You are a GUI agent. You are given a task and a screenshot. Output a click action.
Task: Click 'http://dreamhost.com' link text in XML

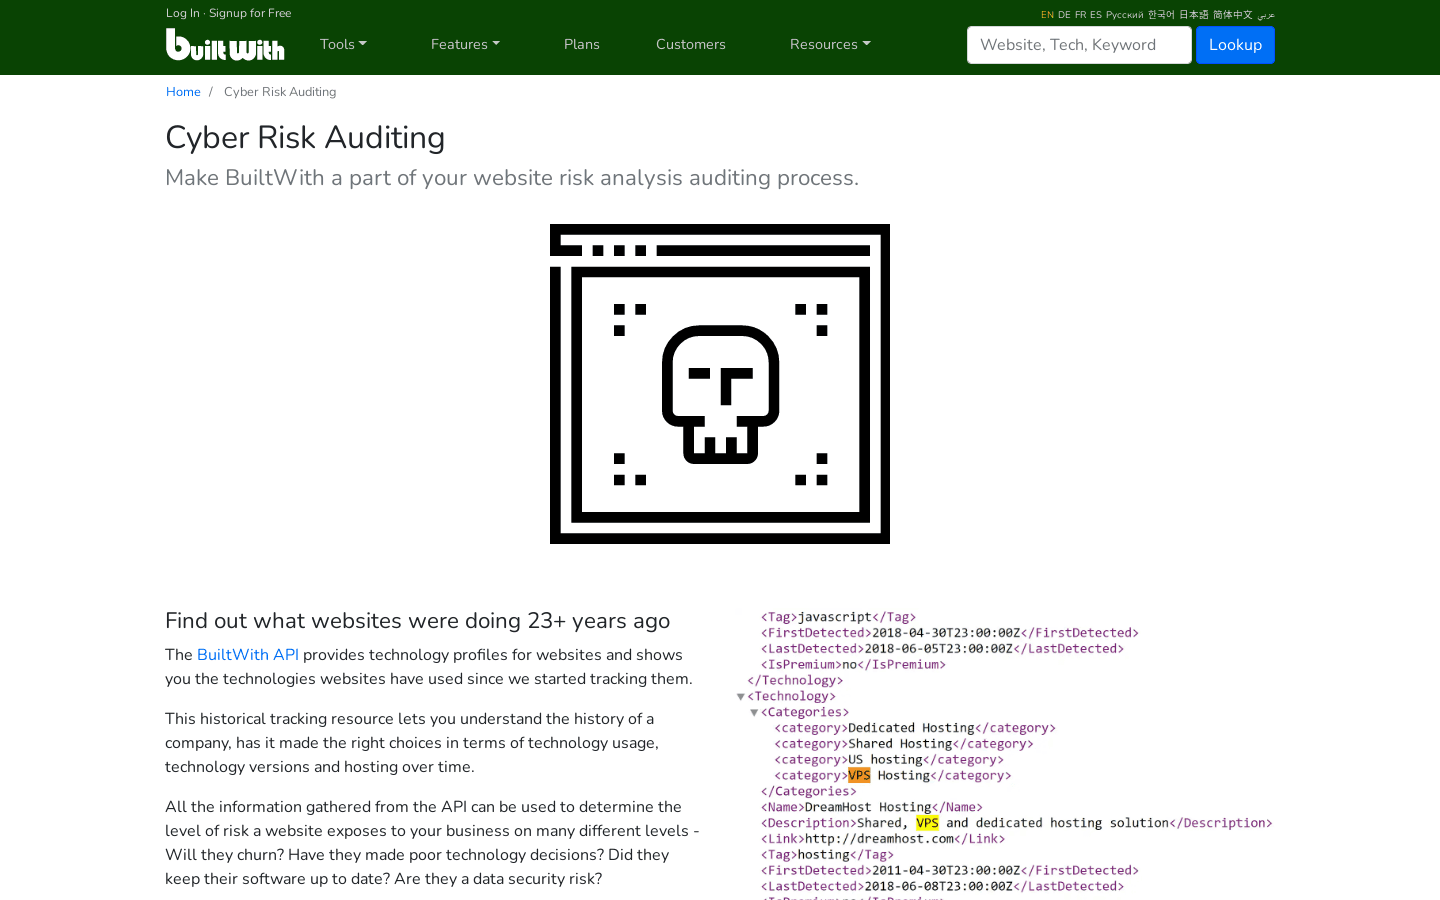coord(879,839)
